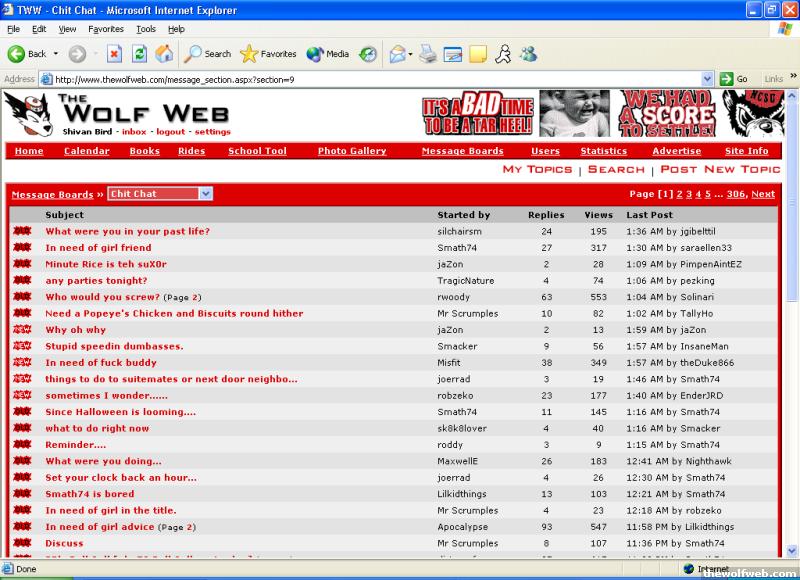Open the address bar URL dropdown arrow
The image size is (800, 580).
707,79
